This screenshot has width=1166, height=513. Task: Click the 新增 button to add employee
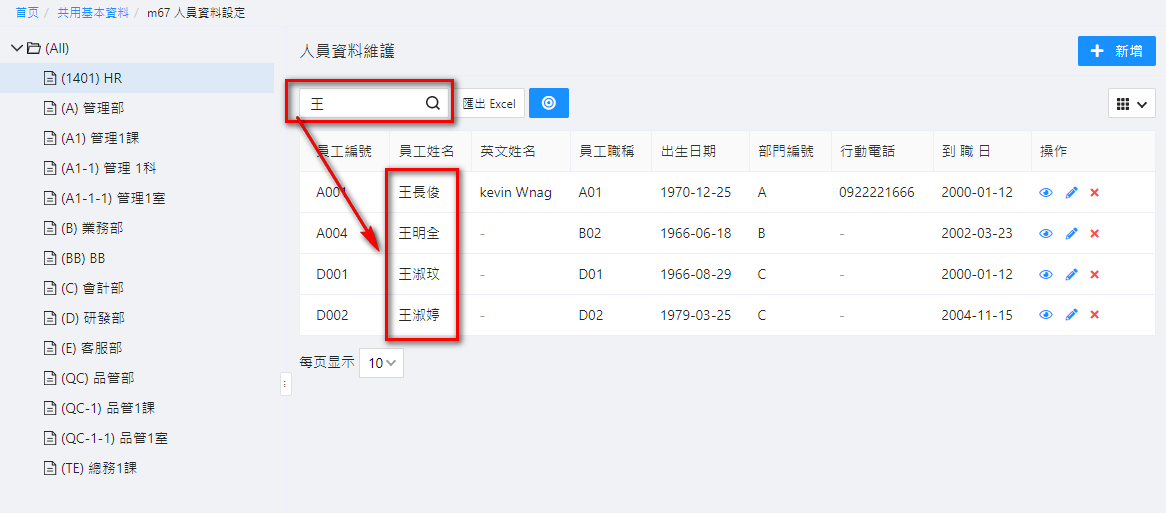point(1116,51)
